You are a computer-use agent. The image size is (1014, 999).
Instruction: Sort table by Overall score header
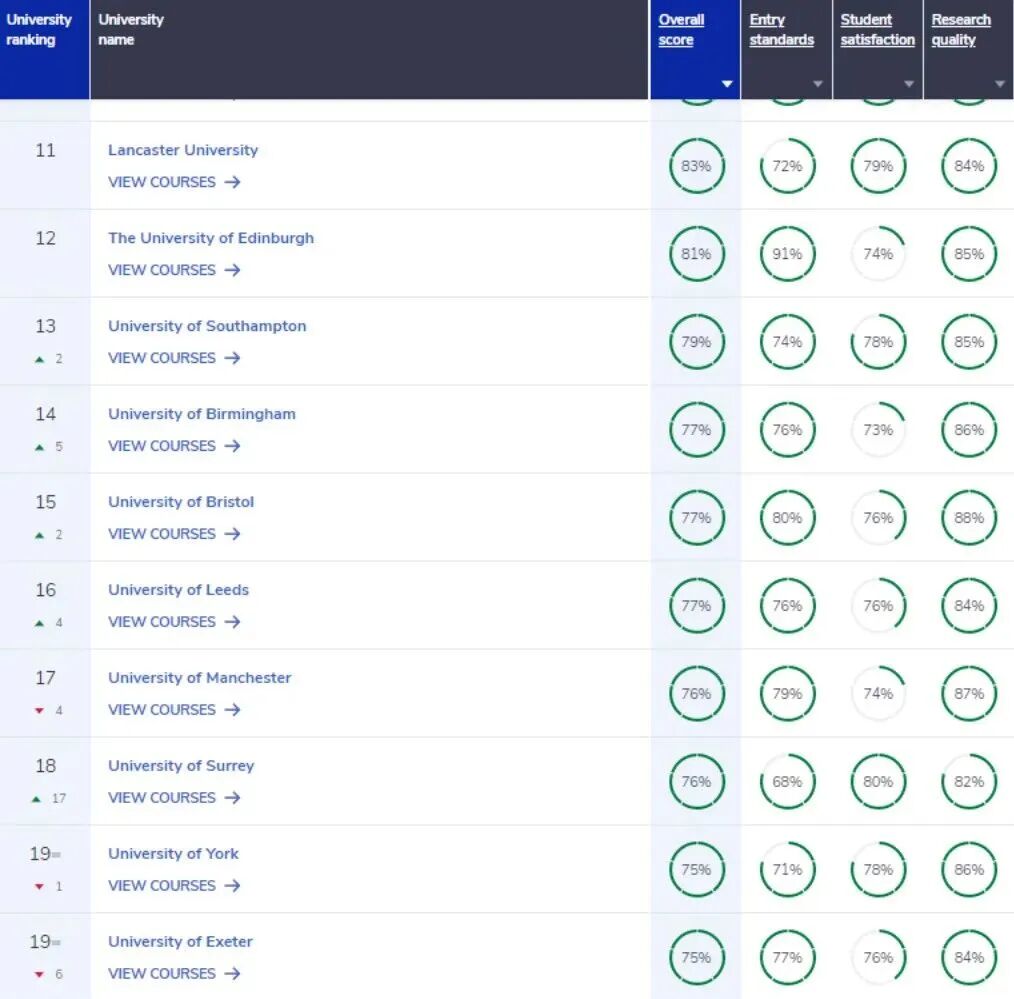point(681,30)
